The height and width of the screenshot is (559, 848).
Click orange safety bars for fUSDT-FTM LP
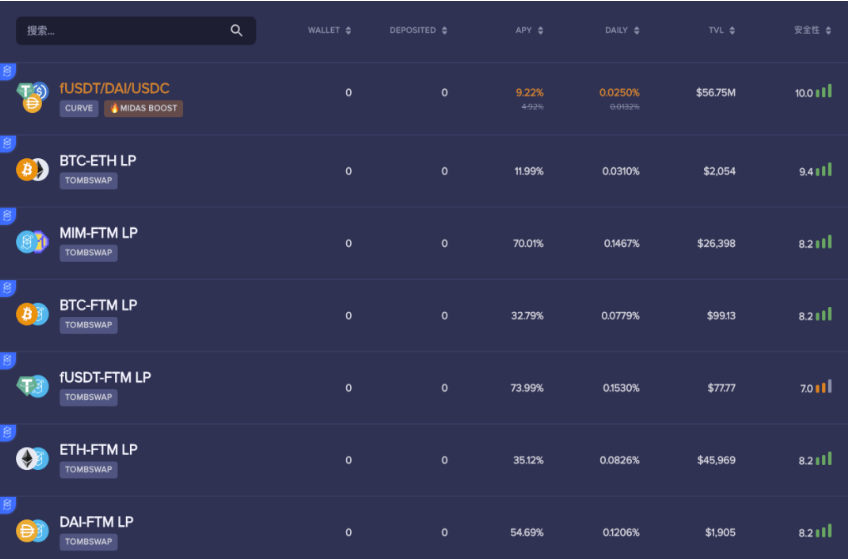coord(824,386)
